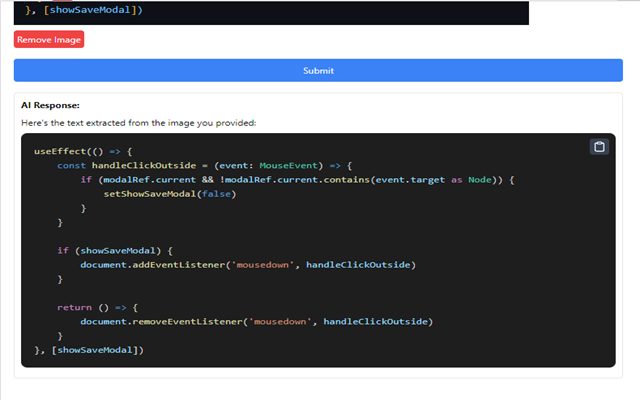The width and height of the screenshot is (640, 400).
Task: Click handleClickOutside in the removeEventListener line
Action: click(377, 321)
